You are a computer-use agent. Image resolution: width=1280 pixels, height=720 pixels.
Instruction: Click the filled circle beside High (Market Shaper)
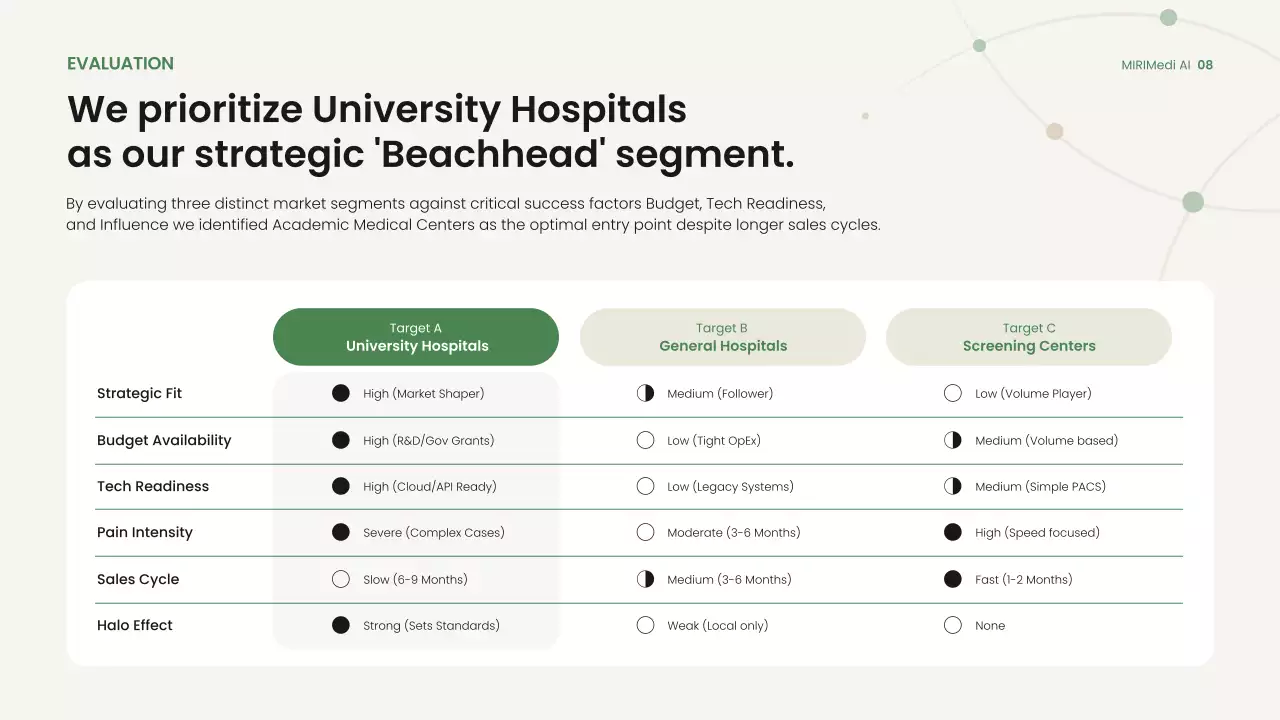point(341,393)
